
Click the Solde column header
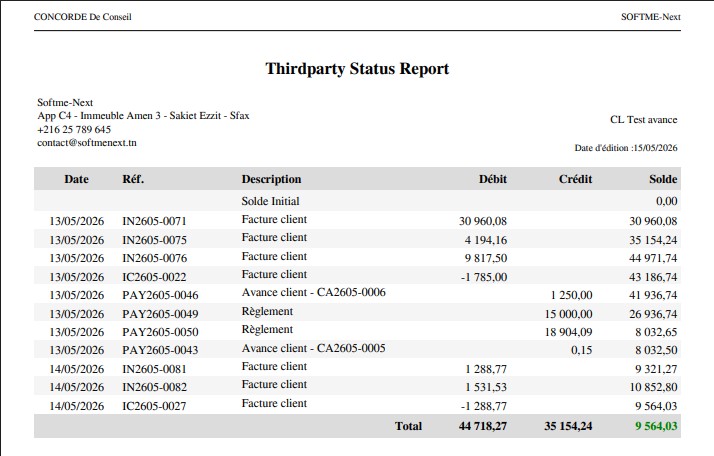[x=663, y=179]
